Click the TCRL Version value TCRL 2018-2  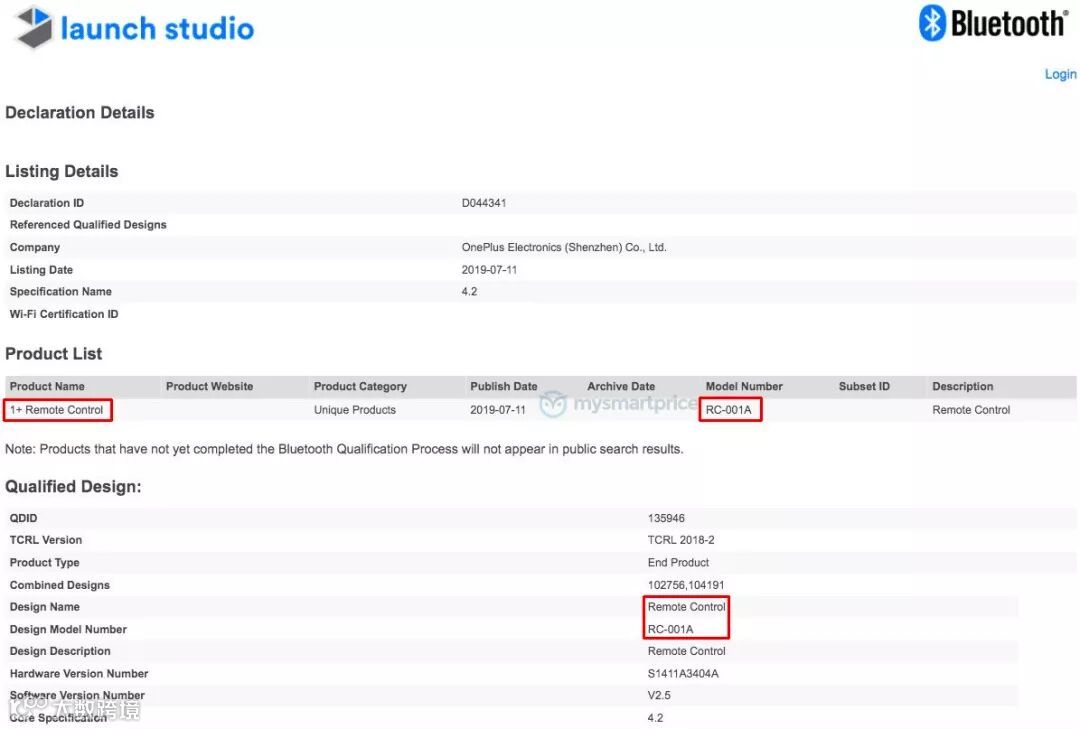click(681, 540)
